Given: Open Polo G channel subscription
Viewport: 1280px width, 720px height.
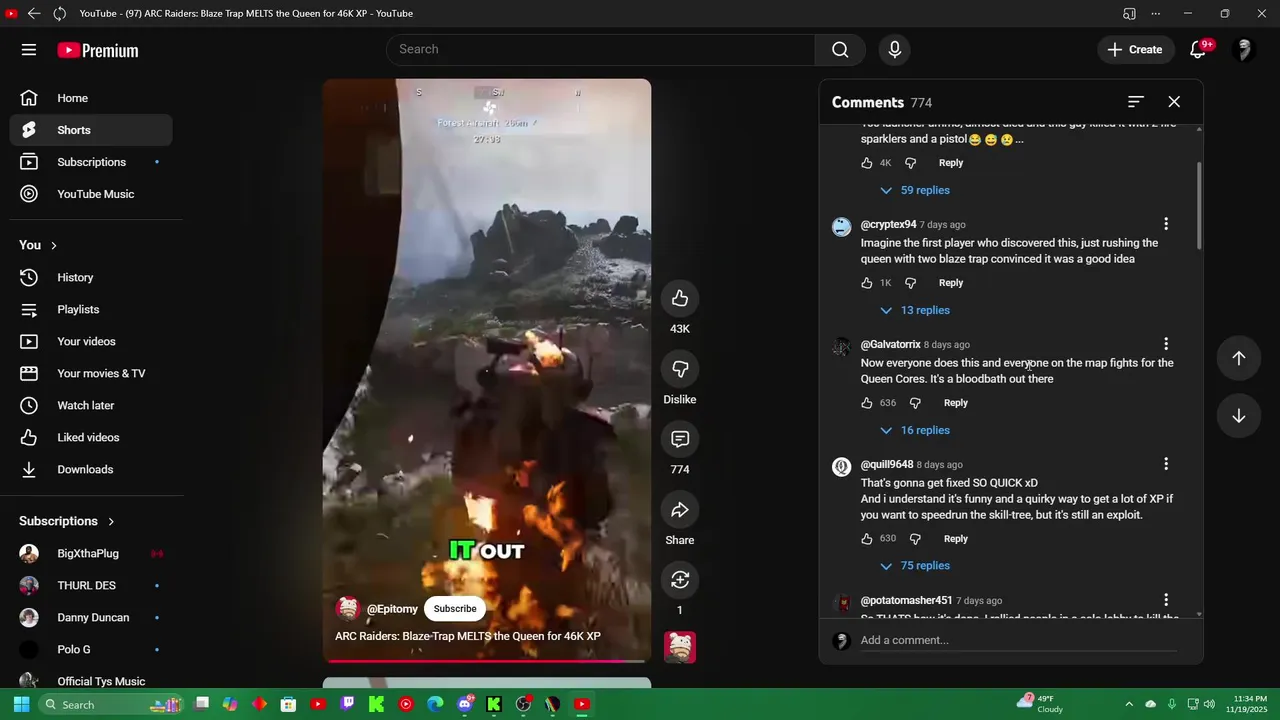Looking at the screenshot, I should pos(91,649).
